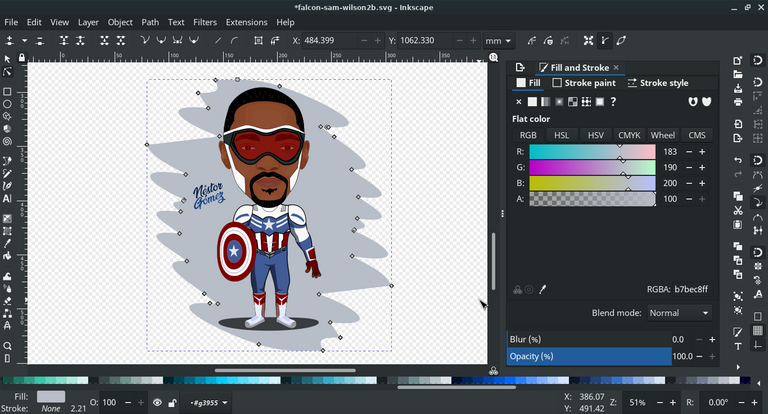Image resolution: width=768 pixels, height=414 pixels.
Task: Switch to the Stroke paint tab
Action: coord(584,83)
